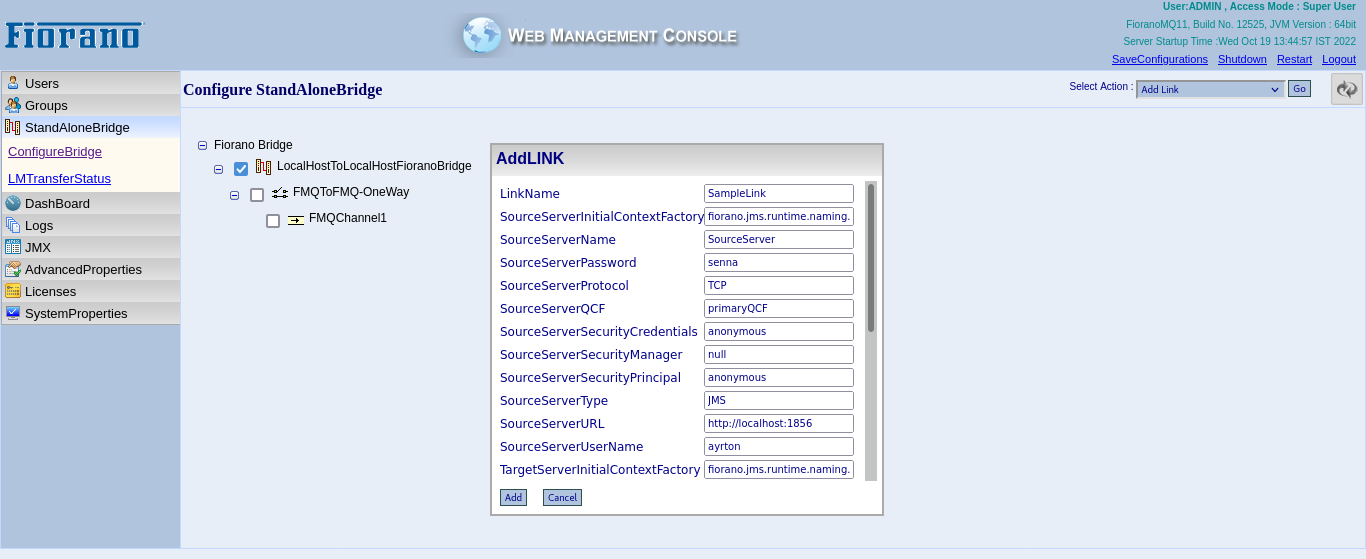Uncheck the LocalHostToLocalHostFioranoBridge checkbox
The image size is (1366, 559).
pyautogui.click(x=241, y=169)
